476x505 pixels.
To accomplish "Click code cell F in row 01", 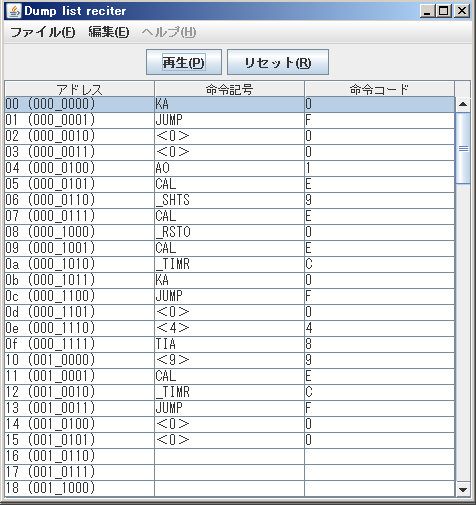I will pos(379,120).
